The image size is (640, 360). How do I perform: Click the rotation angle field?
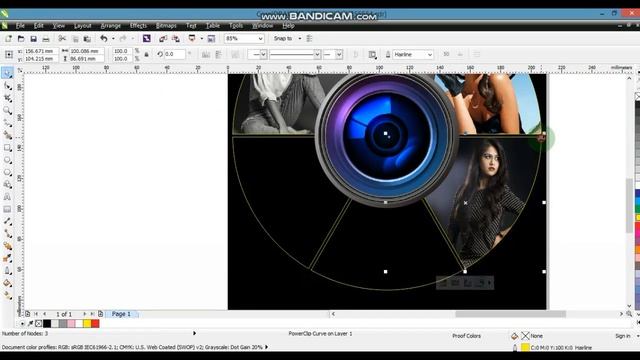(x=175, y=54)
